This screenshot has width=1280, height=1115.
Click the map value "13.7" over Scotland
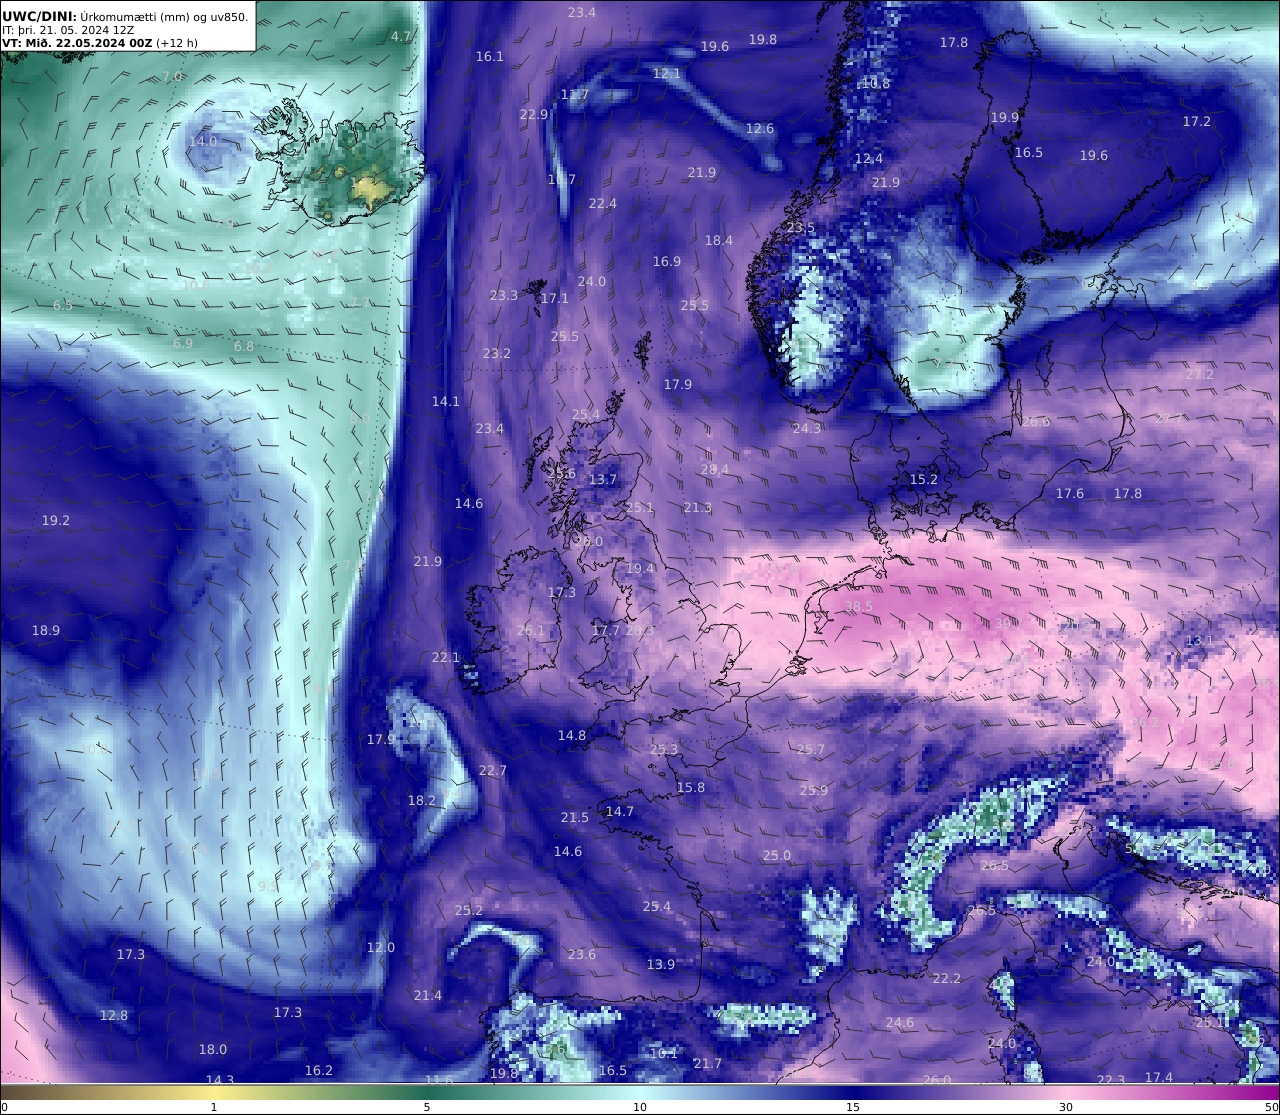click(603, 480)
